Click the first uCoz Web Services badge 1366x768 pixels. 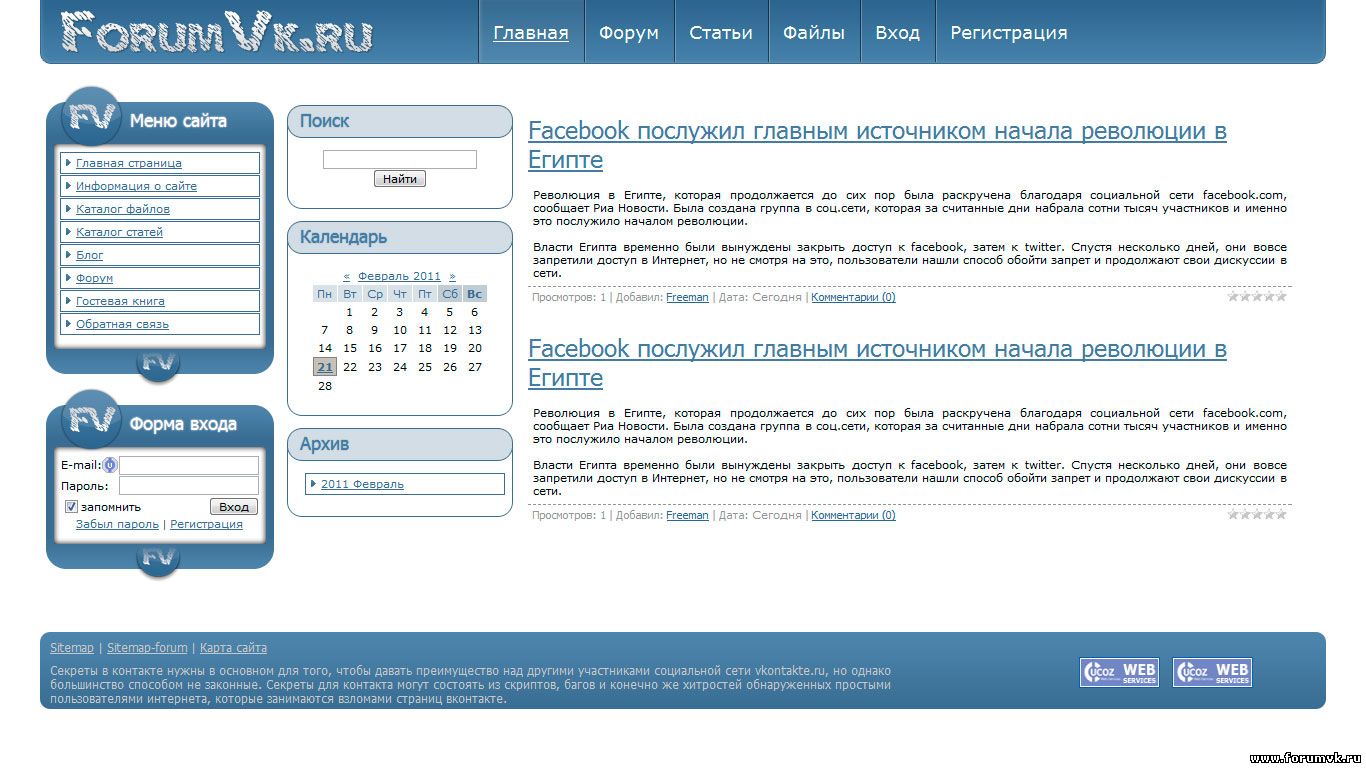pos(1119,672)
